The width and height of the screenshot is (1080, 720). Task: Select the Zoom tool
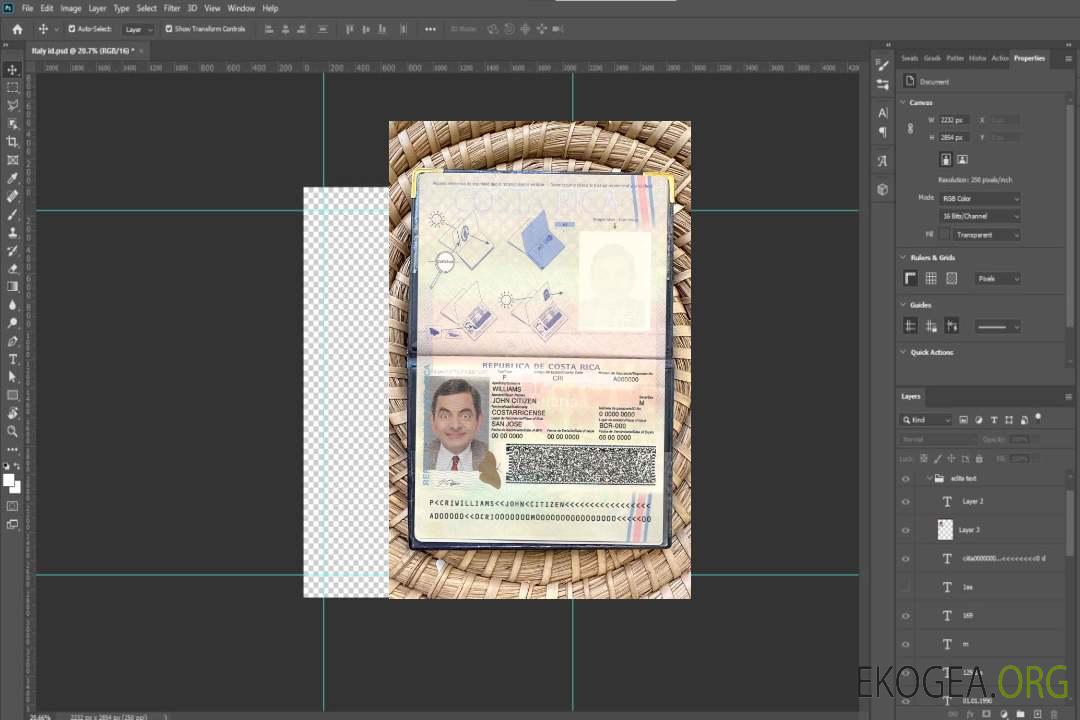click(x=13, y=431)
